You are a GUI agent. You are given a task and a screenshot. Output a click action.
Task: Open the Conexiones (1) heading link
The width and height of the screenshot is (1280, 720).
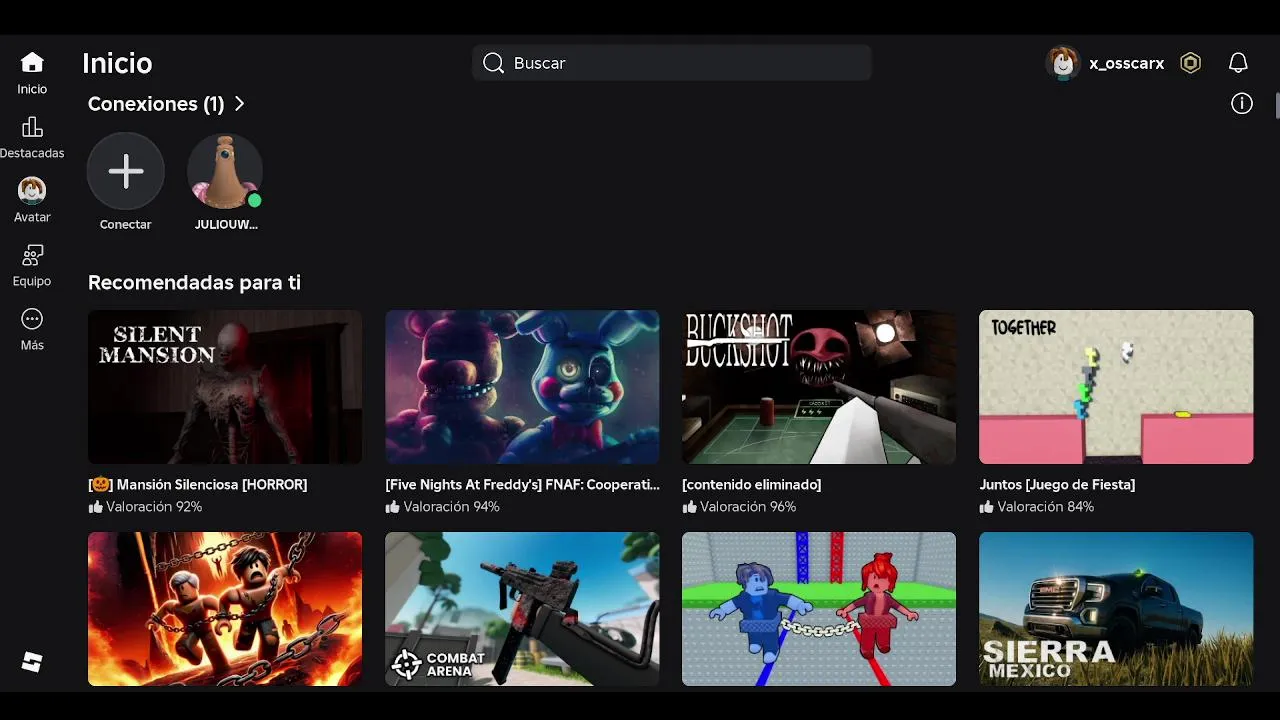click(156, 104)
